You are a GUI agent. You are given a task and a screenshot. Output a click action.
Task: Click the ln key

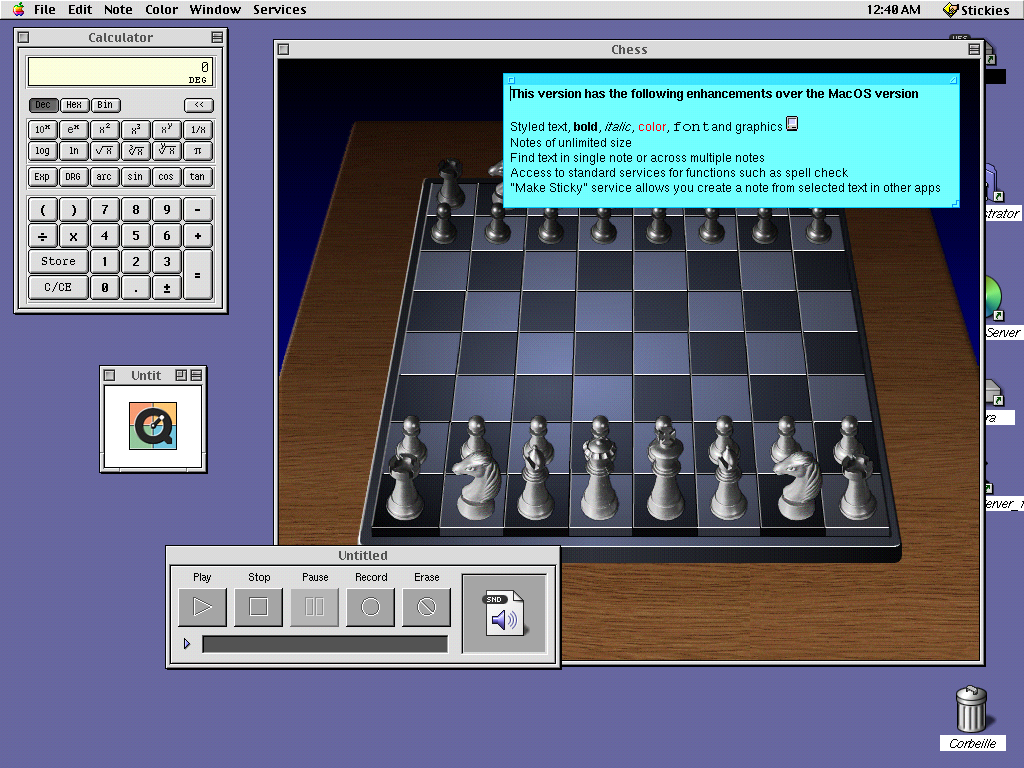73,151
